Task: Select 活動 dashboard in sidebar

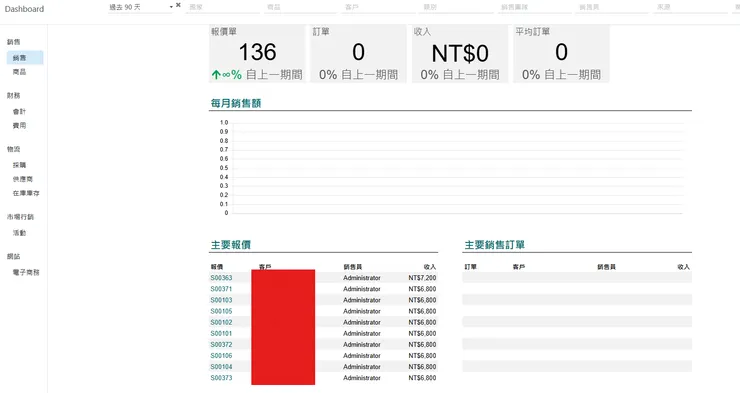Action: click(19, 233)
